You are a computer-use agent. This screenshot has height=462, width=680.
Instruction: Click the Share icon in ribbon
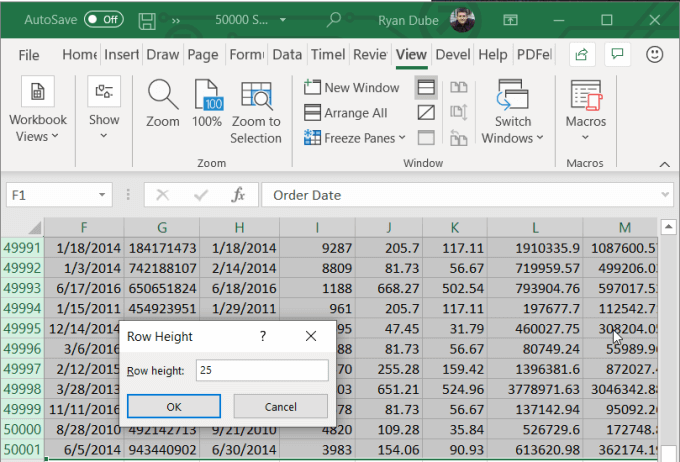pyautogui.click(x=580, y=54)
